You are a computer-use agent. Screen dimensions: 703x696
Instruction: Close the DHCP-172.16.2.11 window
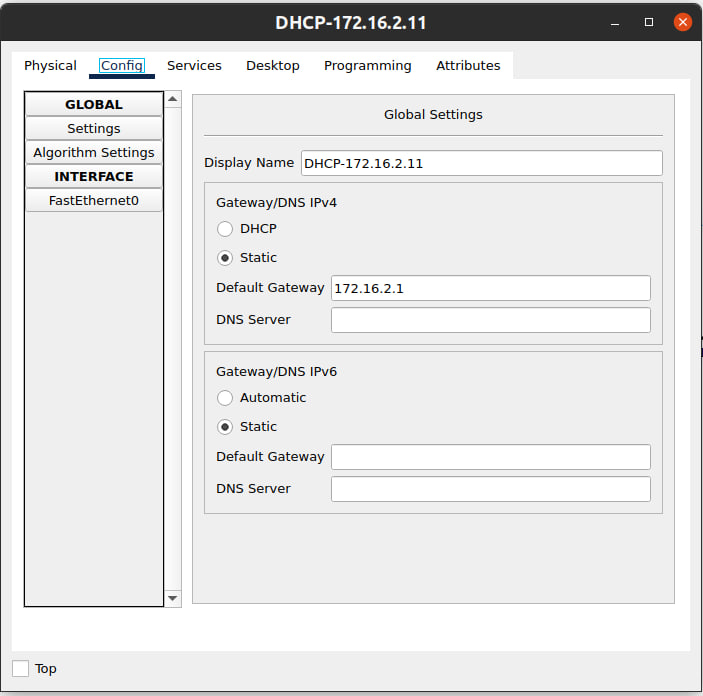683,22
